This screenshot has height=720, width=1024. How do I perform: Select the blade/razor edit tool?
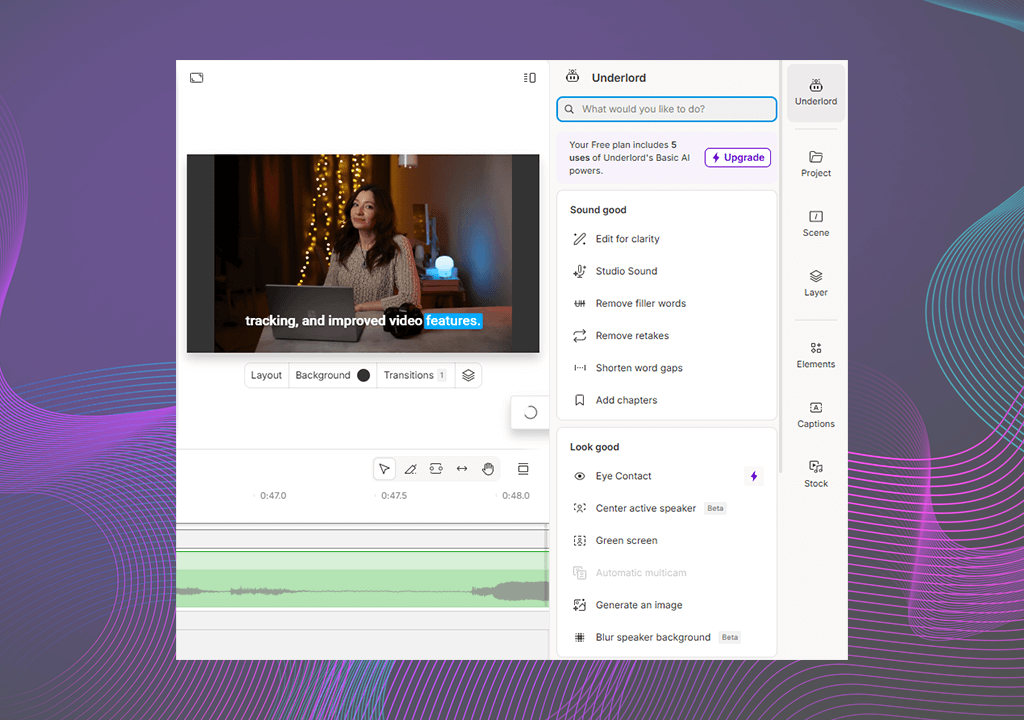[x=410, y=469]
